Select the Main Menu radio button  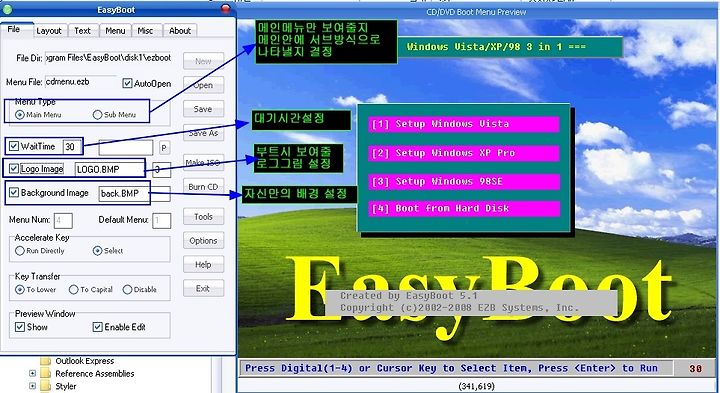20,114
